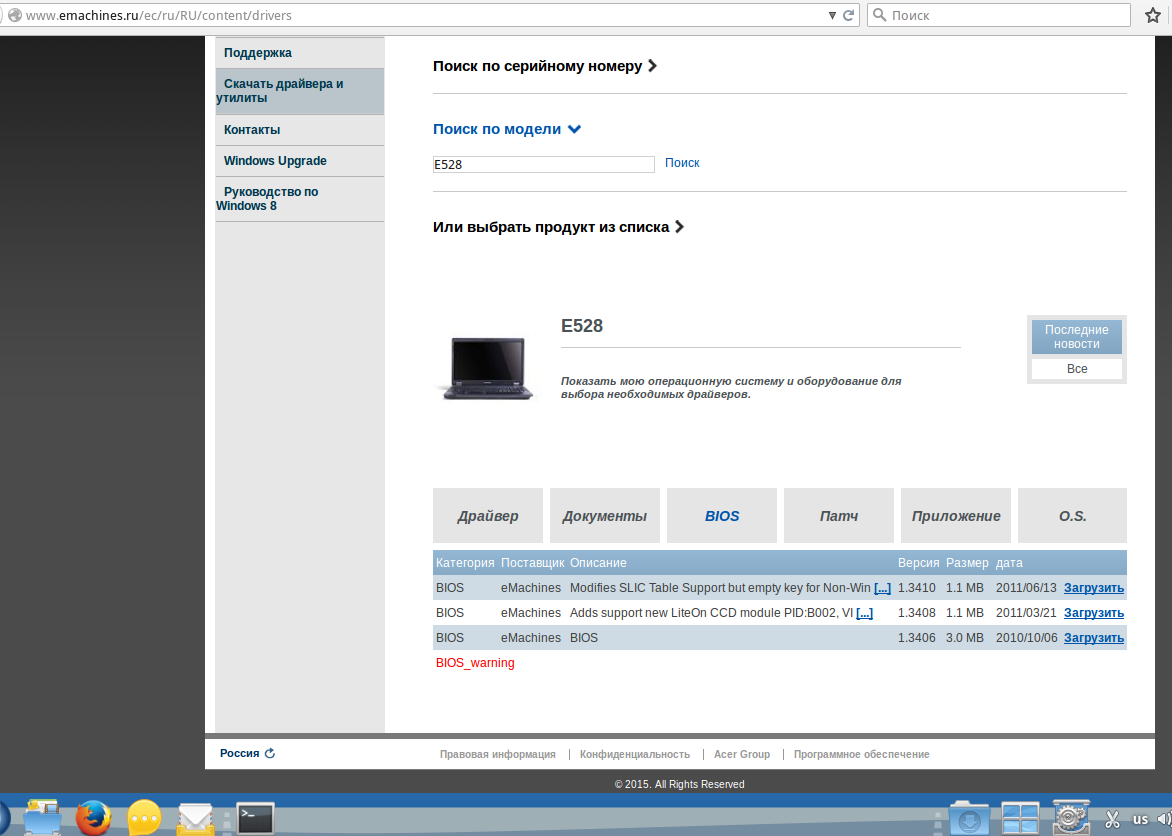Click the volume speaker tray icon

point(1165,820)
